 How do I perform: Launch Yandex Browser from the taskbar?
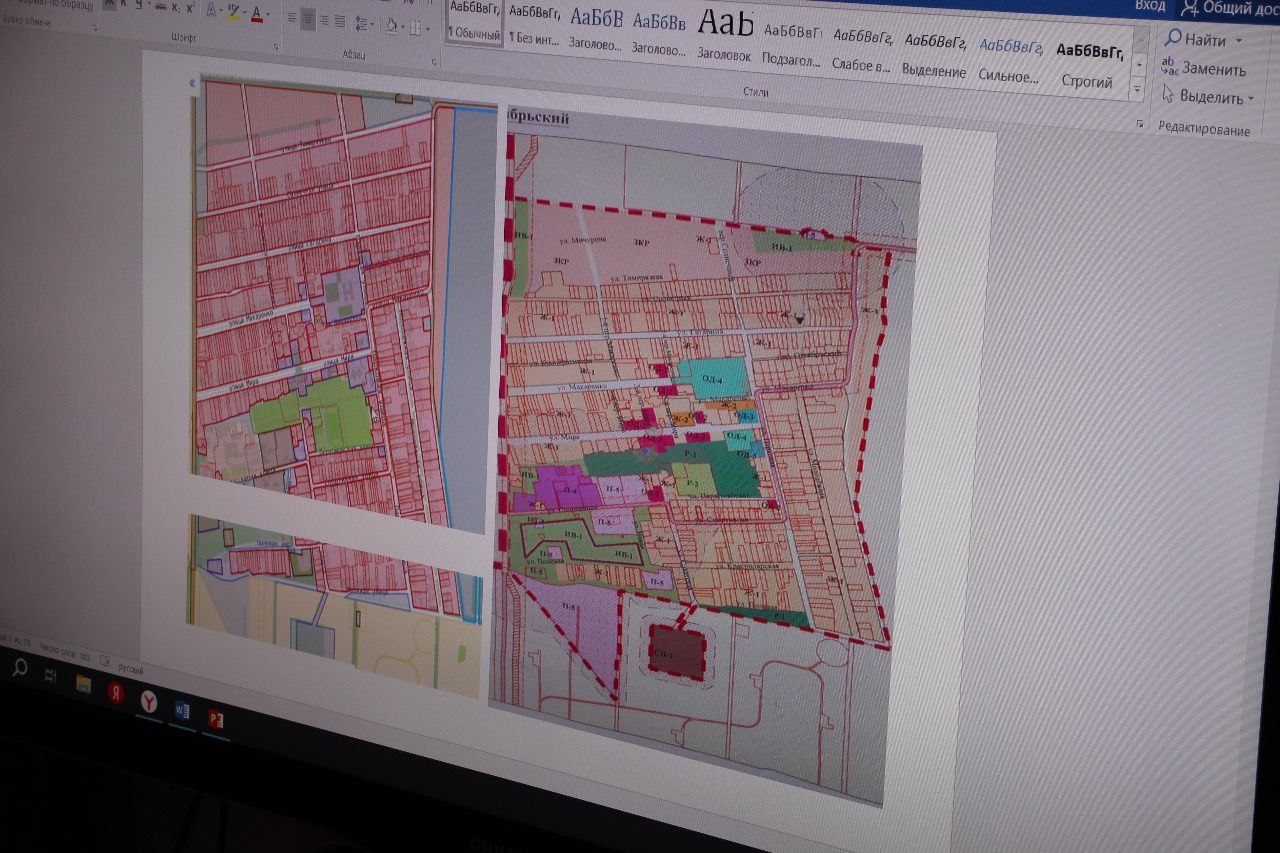(149, 702)
